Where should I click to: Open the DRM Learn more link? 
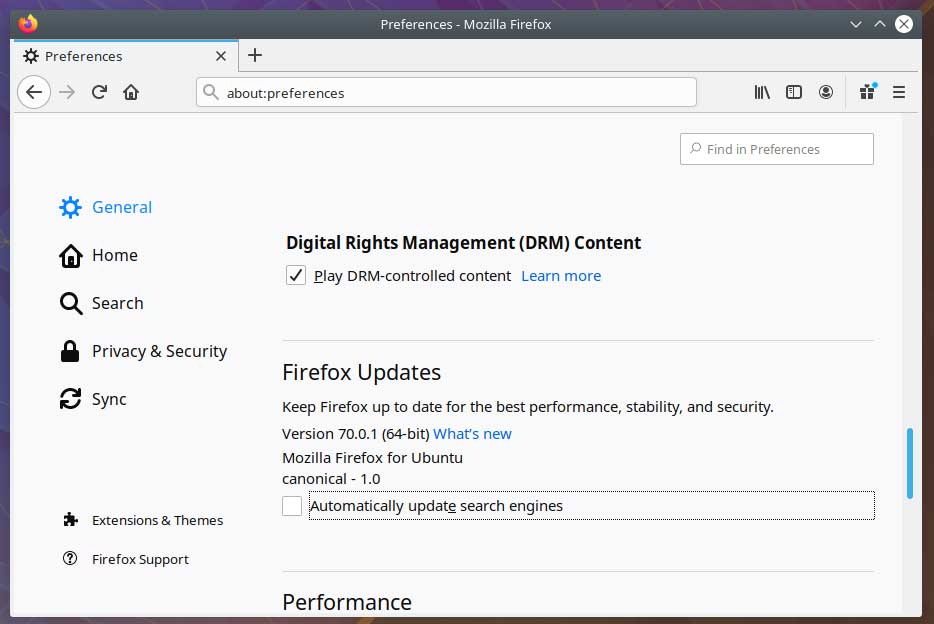coord(561,276)
